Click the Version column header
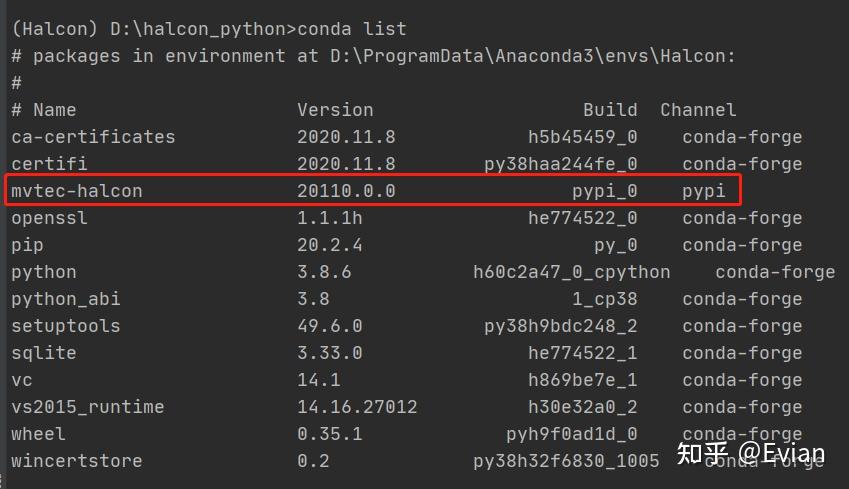 point(335,109)
